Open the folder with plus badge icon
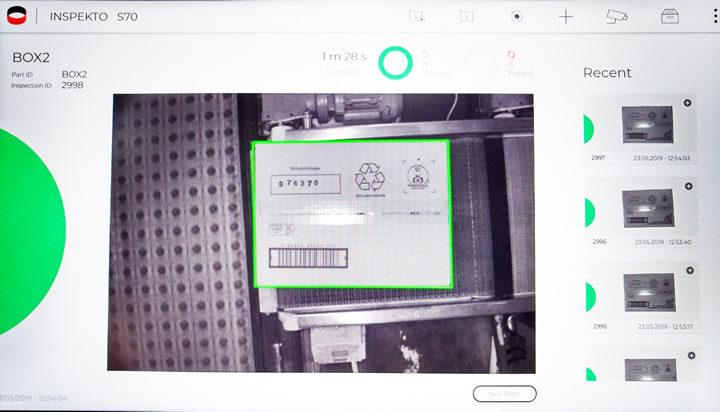Screen dimensions: 720x412 tap(416, 17)
